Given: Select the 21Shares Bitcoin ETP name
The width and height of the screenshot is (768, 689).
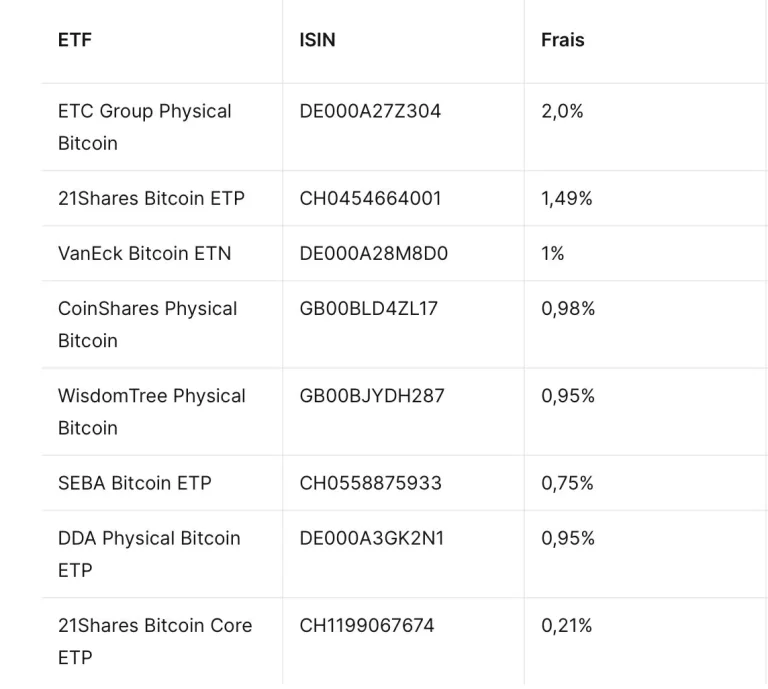Looking at the screenshot, I should [x=151, y=198].
